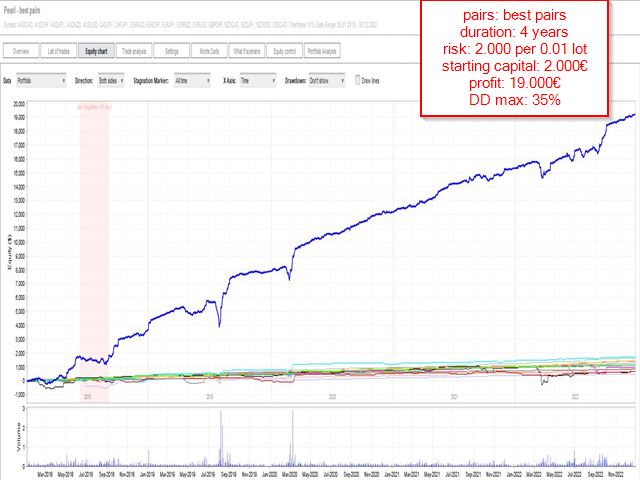This screenshot has width=640, height=480.
Task: Click the Volume axis title
Action: [x=18, y=437]
